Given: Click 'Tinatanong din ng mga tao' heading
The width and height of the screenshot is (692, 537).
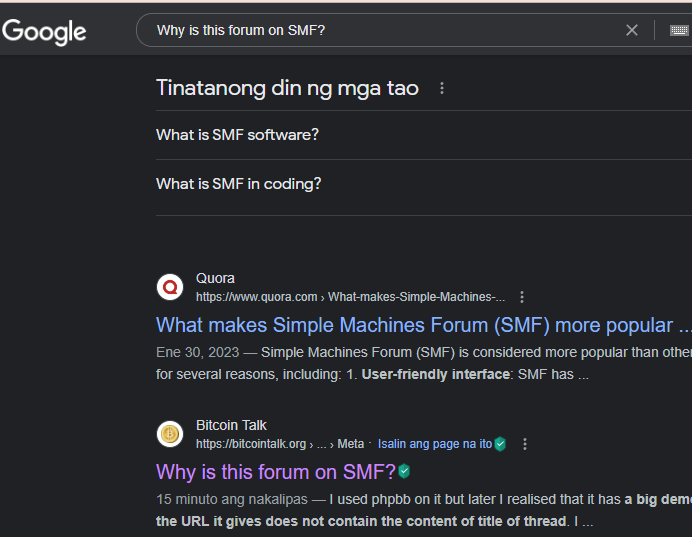Looking at the screenshot, I should [287, 88].
